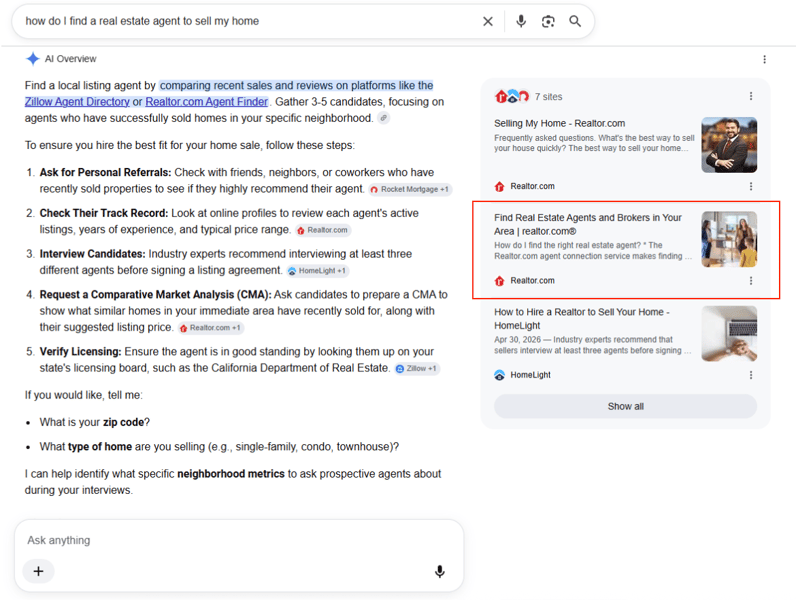
Task: Open AI Overview three-dot options menu
Action: [x=764, y=59]
